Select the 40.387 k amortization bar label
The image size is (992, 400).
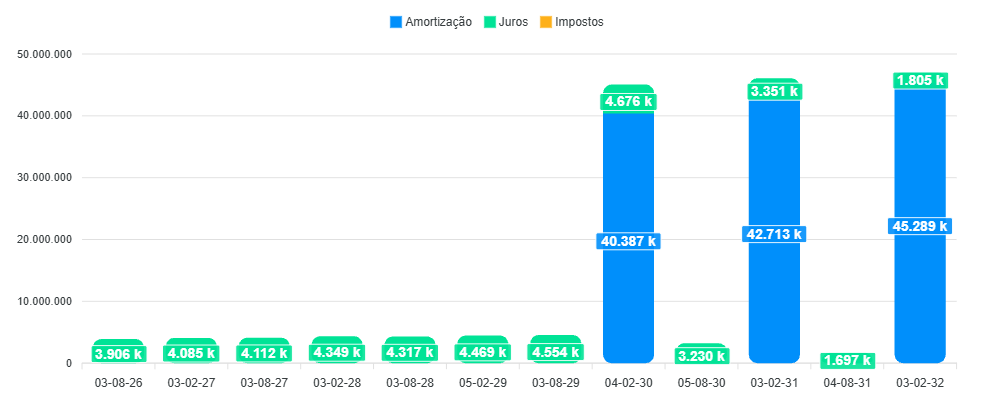(x=628, y=241)
